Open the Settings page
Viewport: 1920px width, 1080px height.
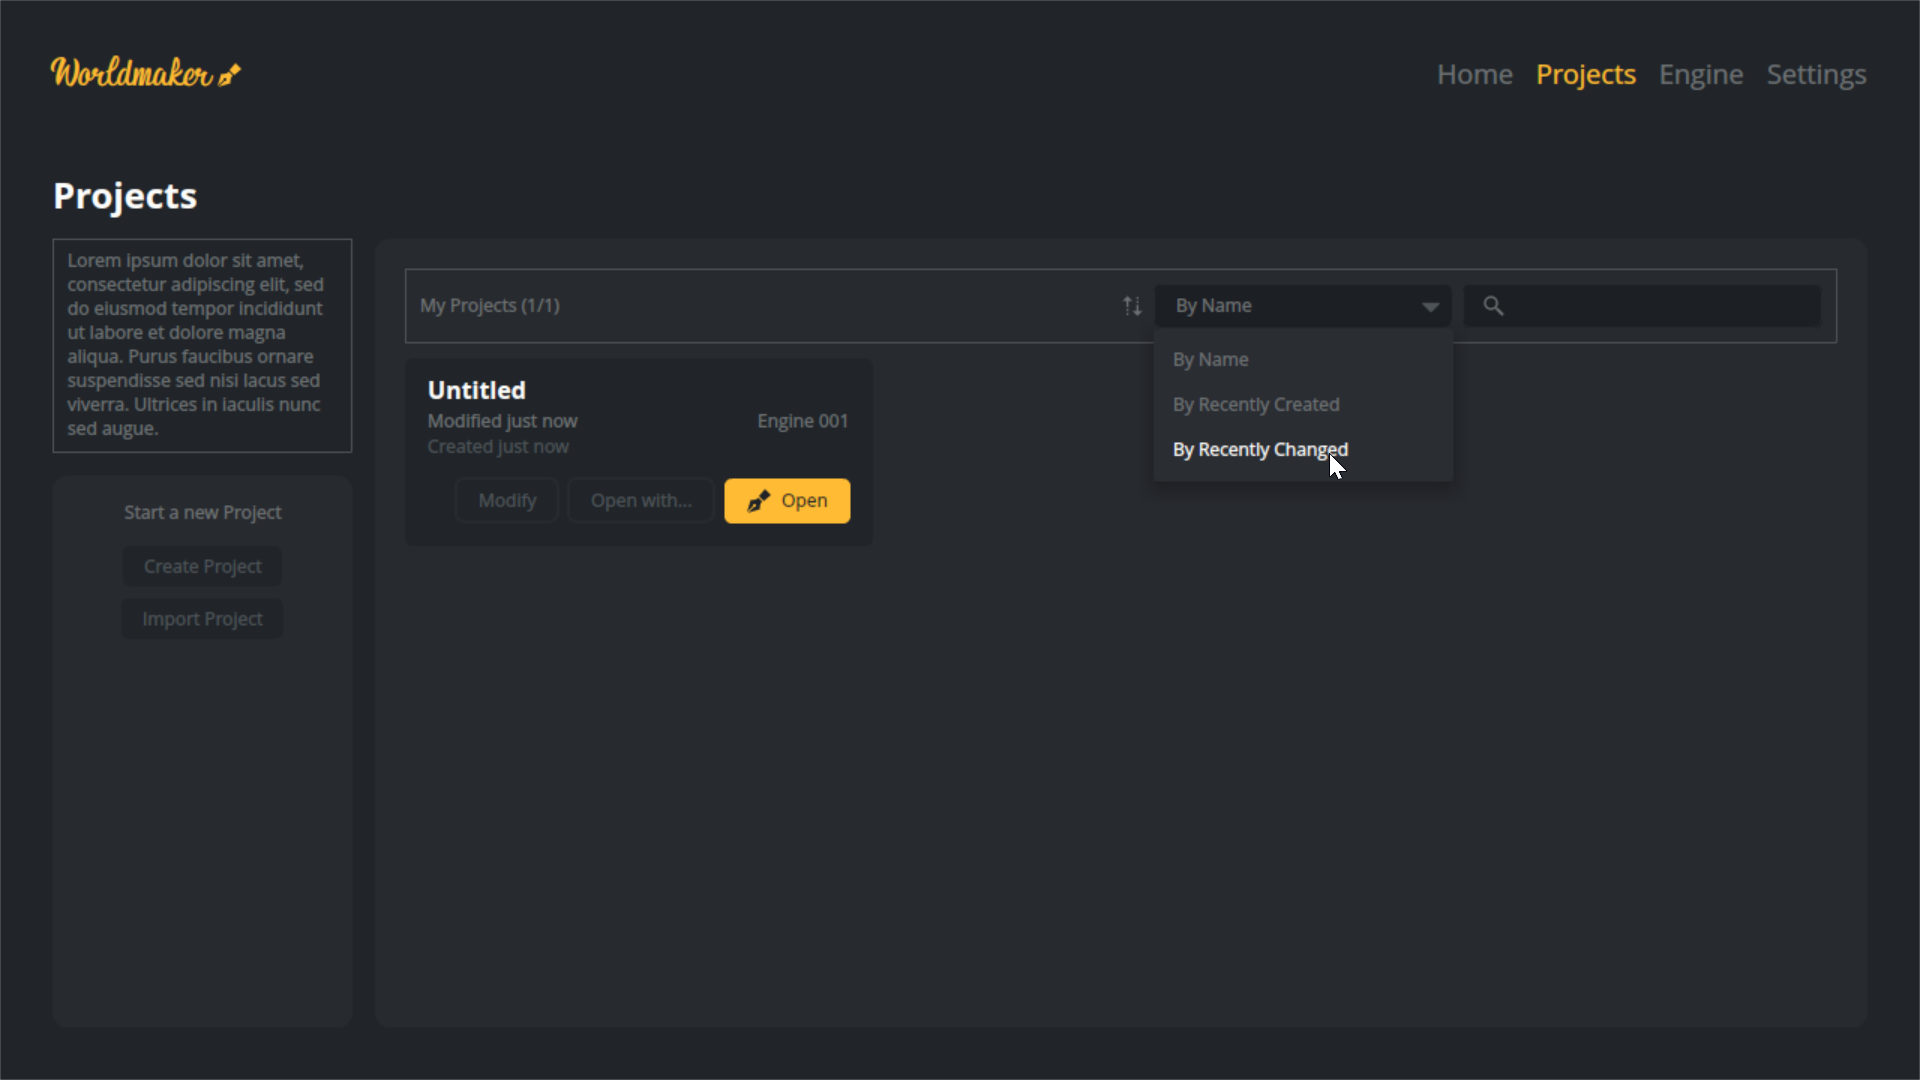[x=1816, y=74]
